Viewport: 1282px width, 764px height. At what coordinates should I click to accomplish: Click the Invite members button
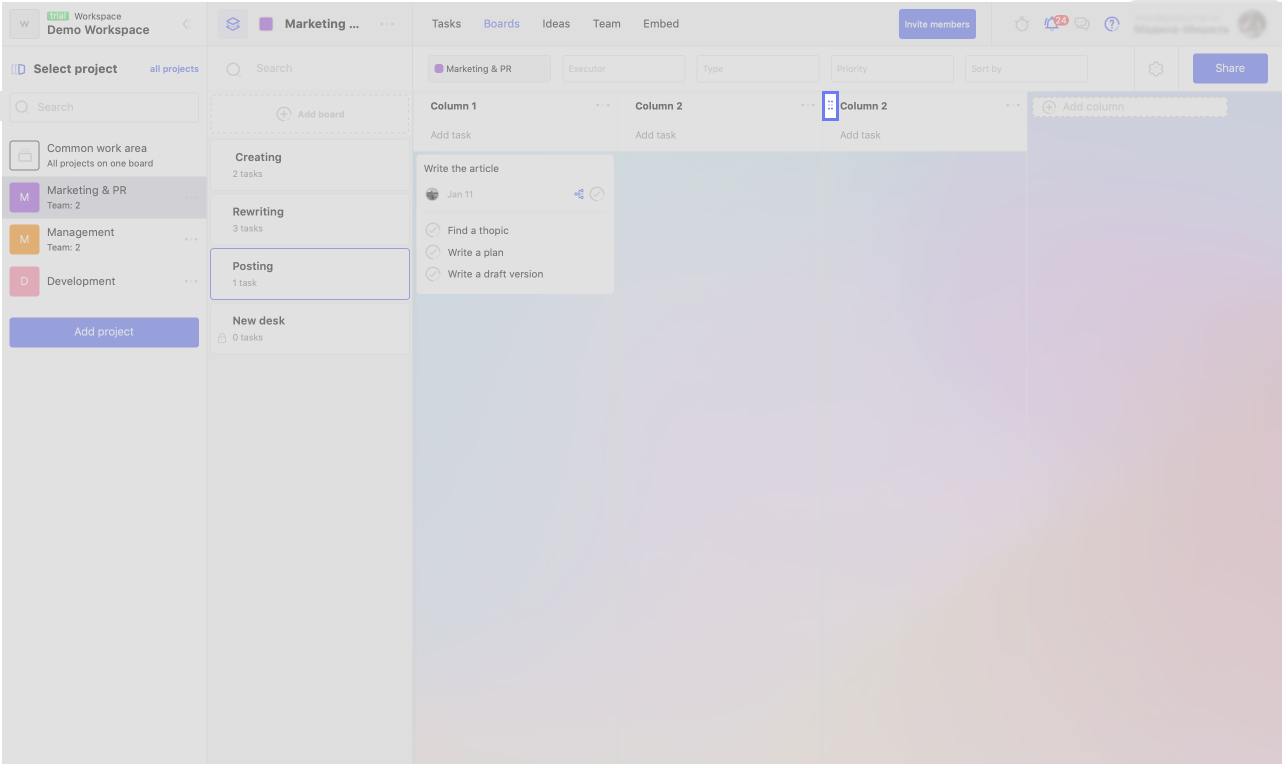point(937,24)
